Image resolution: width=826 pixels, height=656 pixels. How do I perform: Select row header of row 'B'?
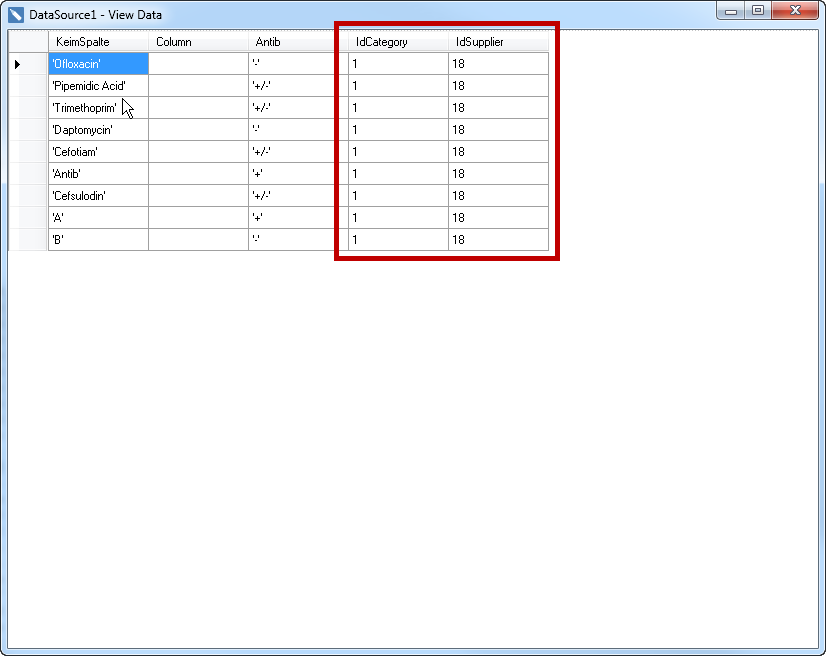click(28, 240)
